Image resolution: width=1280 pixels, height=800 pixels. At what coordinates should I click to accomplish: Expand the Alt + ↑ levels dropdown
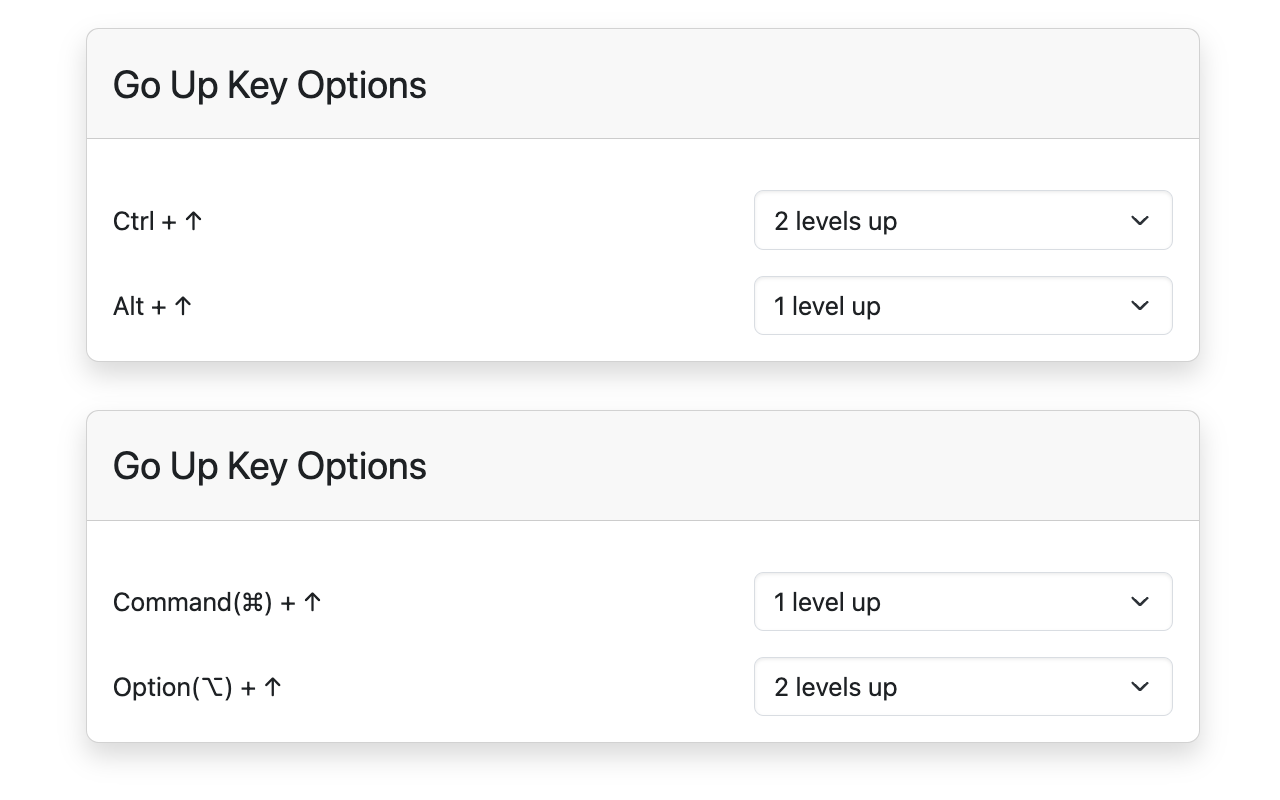(962, 306)
